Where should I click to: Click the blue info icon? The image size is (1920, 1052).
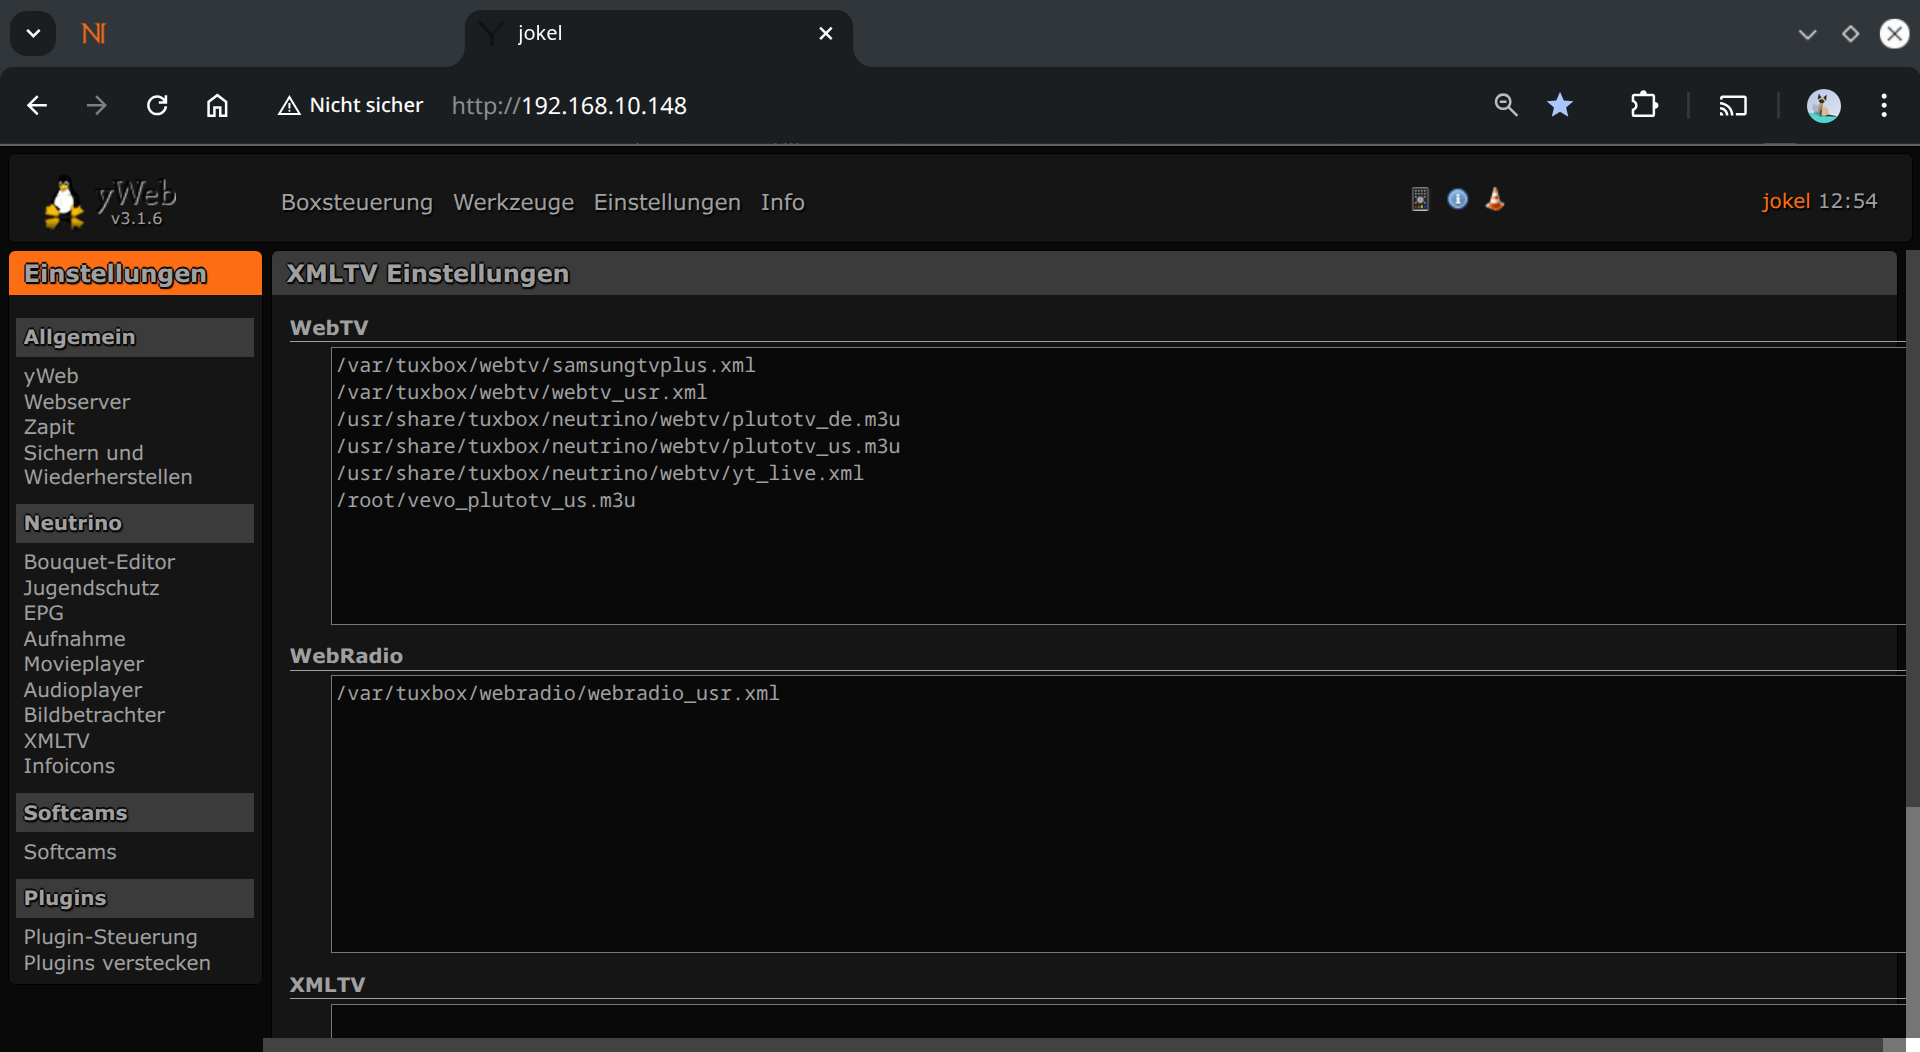tap(1458, 200)
